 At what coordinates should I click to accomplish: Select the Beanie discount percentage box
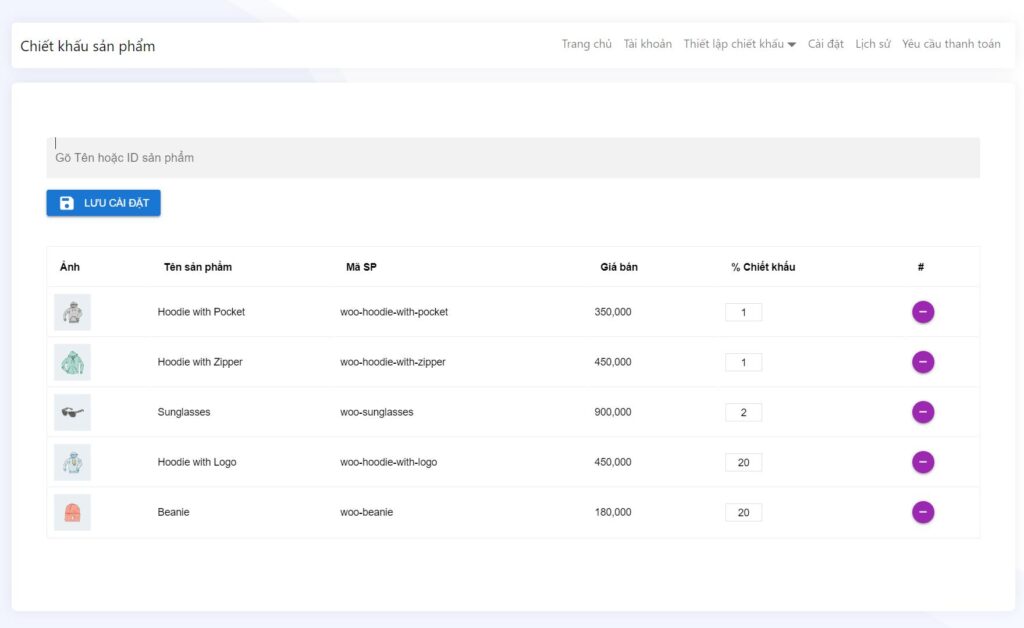tap(743, 512)
